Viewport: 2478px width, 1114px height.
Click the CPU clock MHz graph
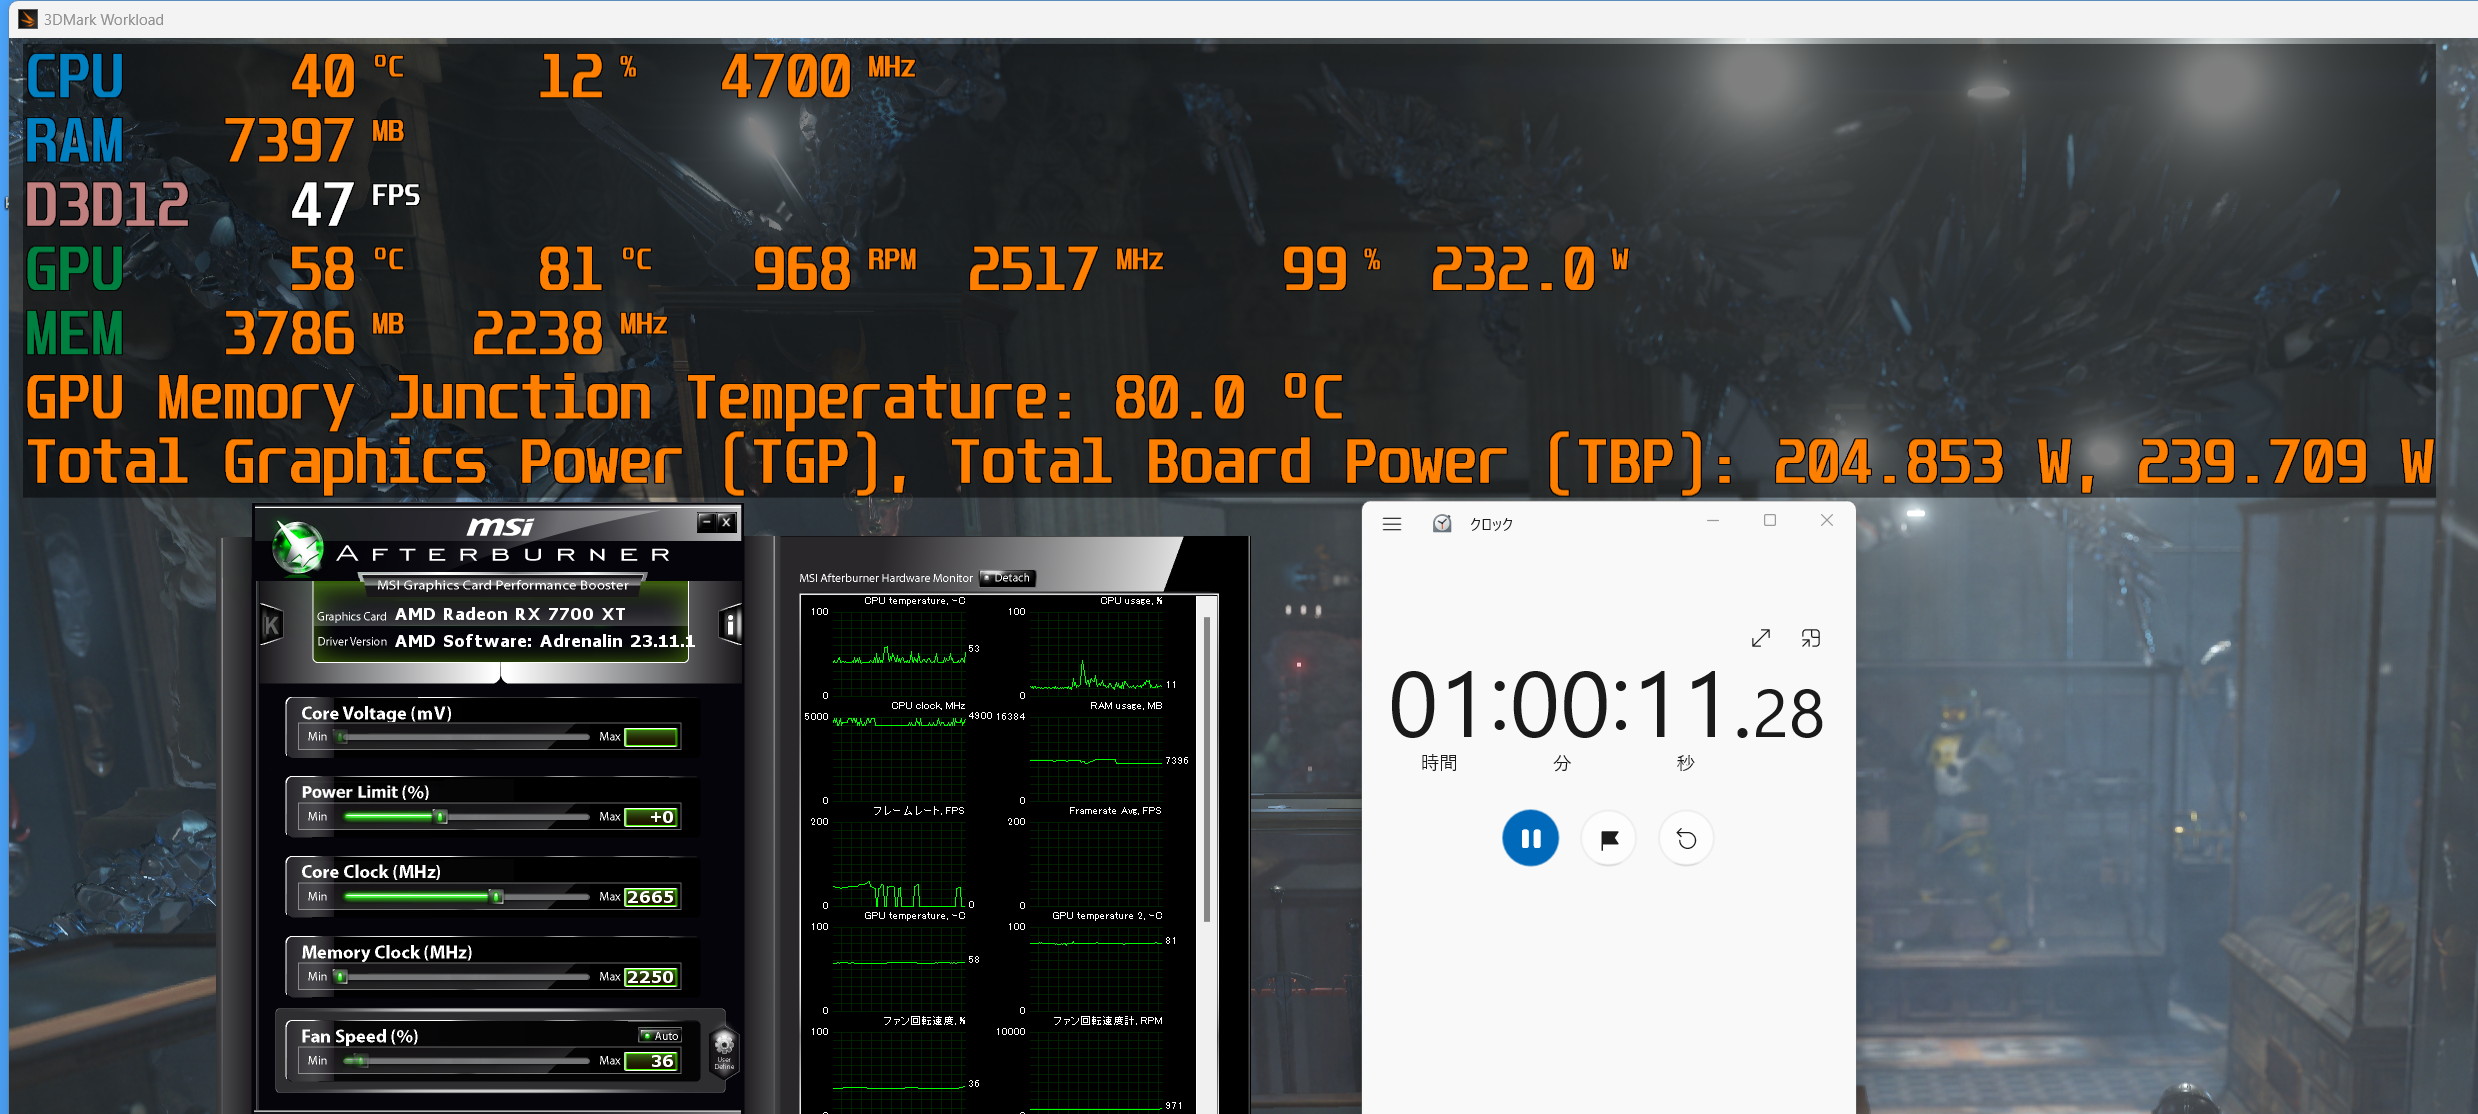click(898, 757)
